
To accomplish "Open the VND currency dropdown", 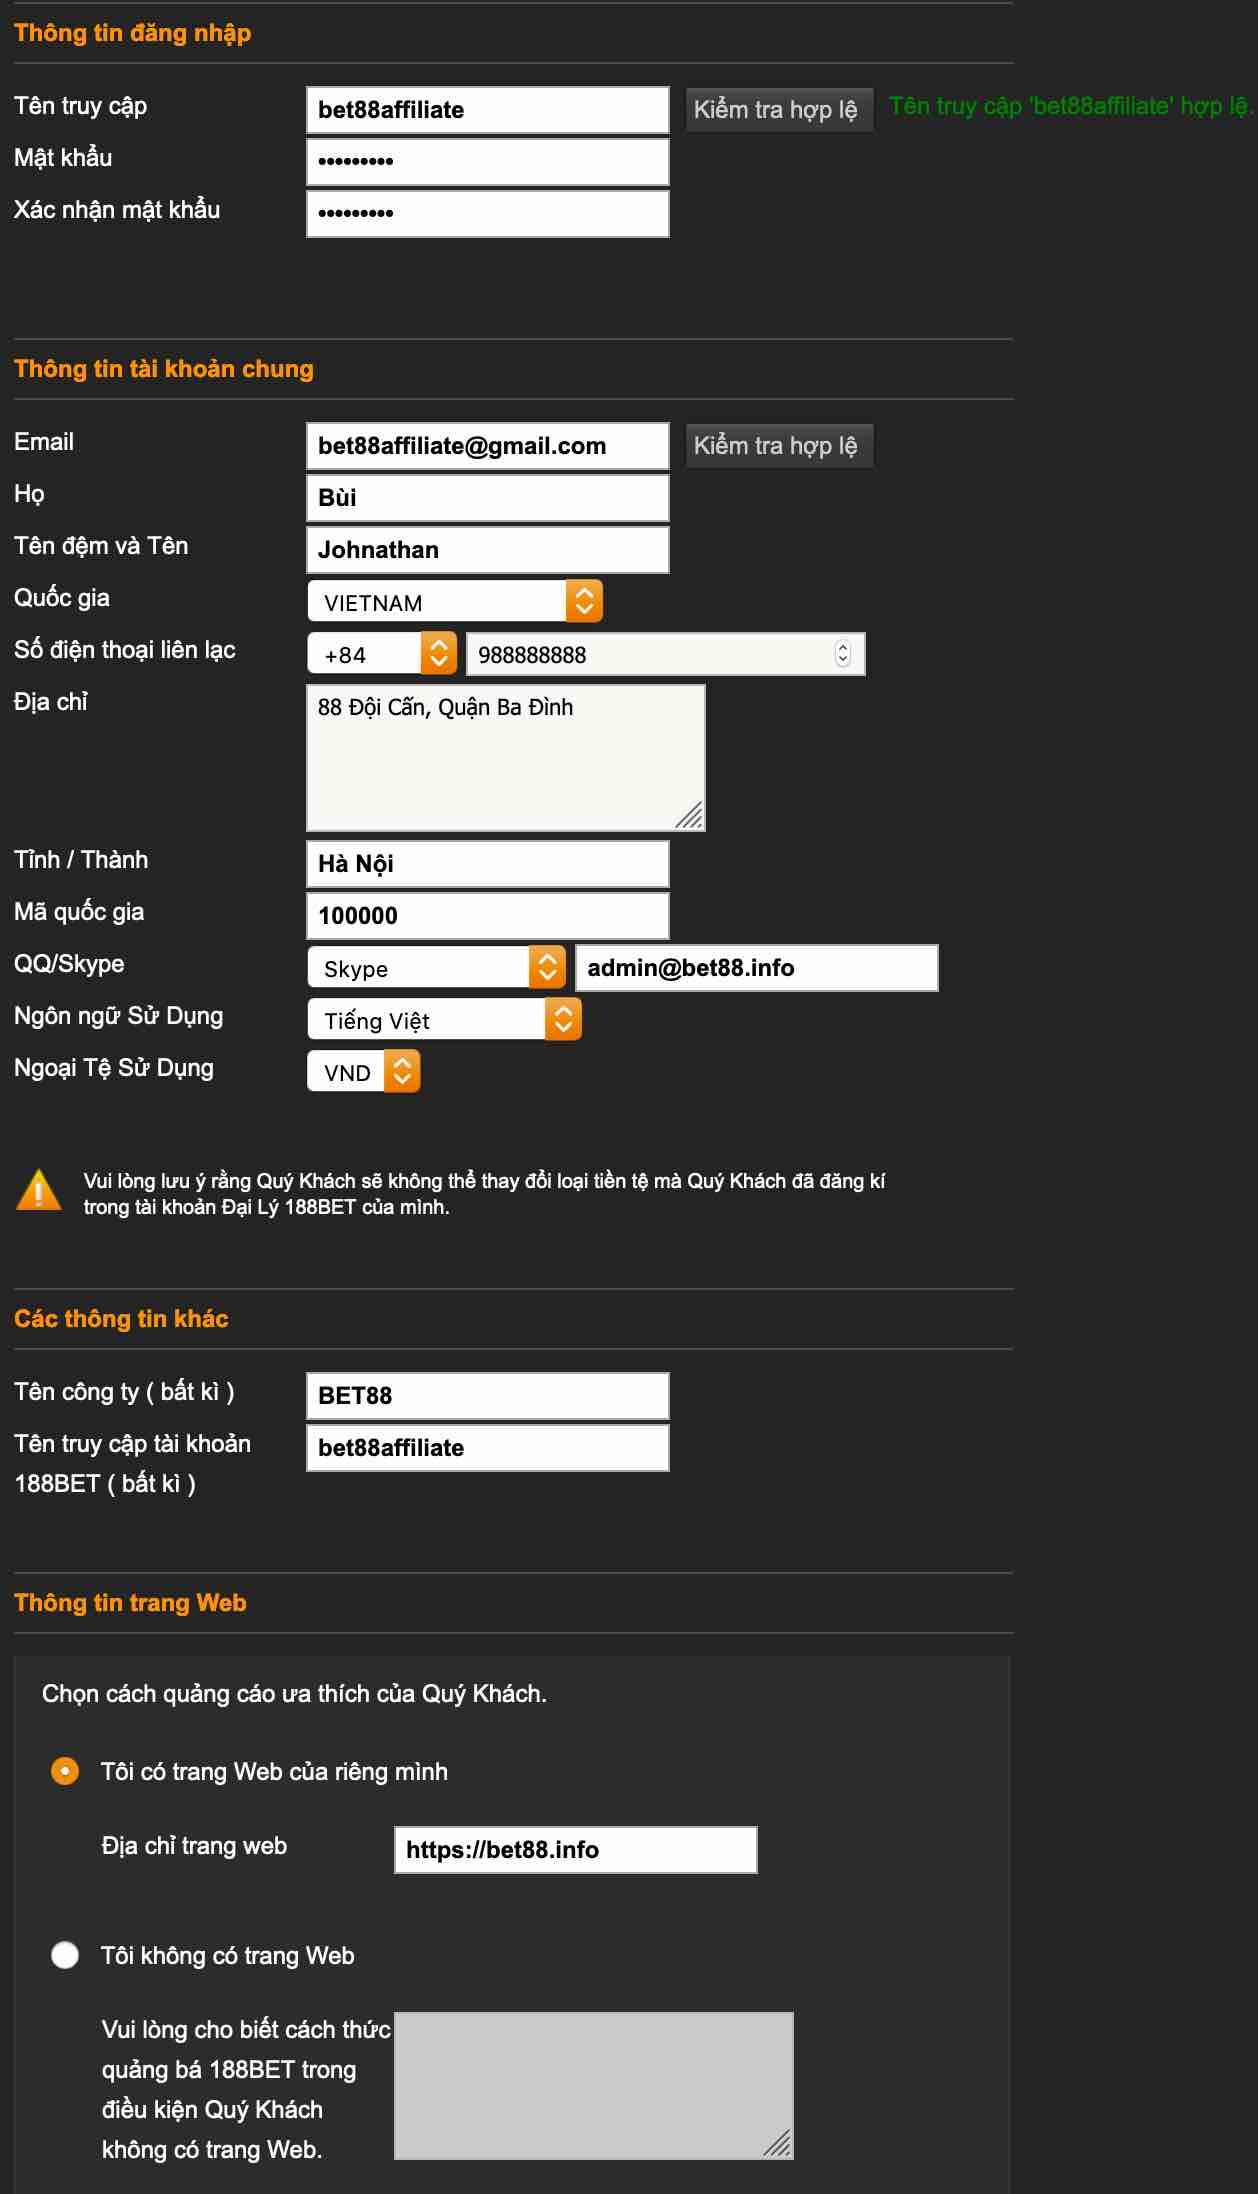I will point(363,1072).
